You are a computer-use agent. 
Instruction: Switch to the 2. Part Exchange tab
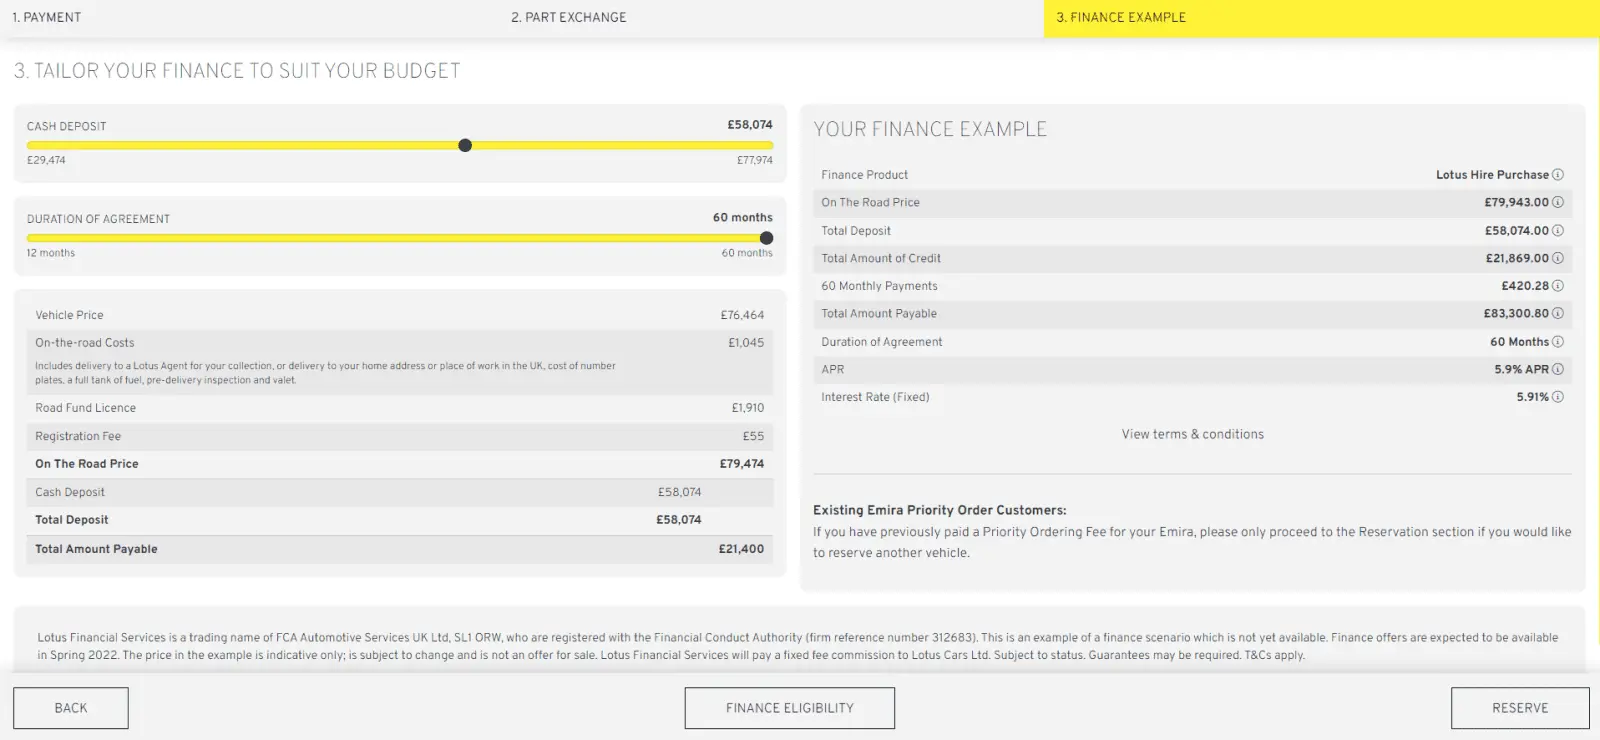click(x=568, y=17)
